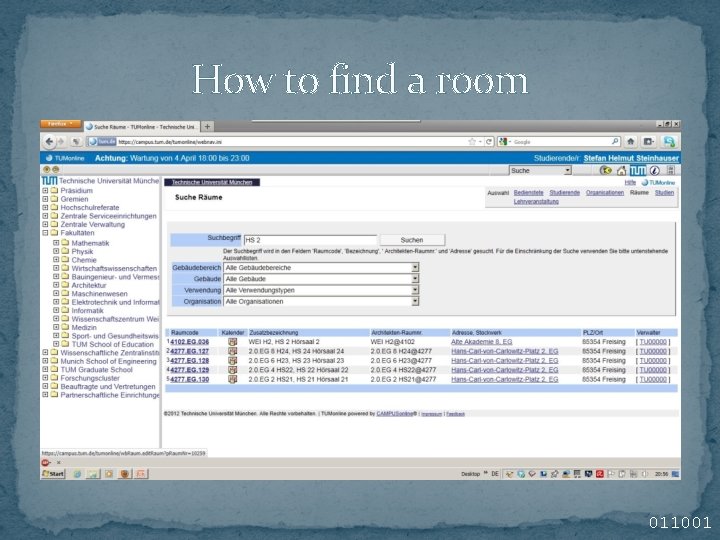Click the Stefan Helmut Steinhauser name link
This screenshot has height=540, width=720.
(631, 158)
